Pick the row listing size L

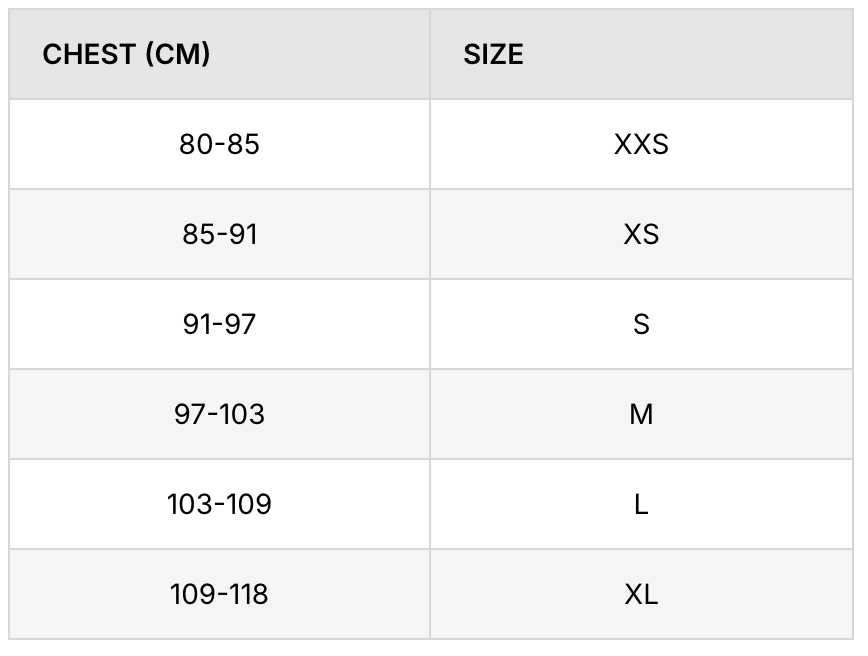pos(430,505)
